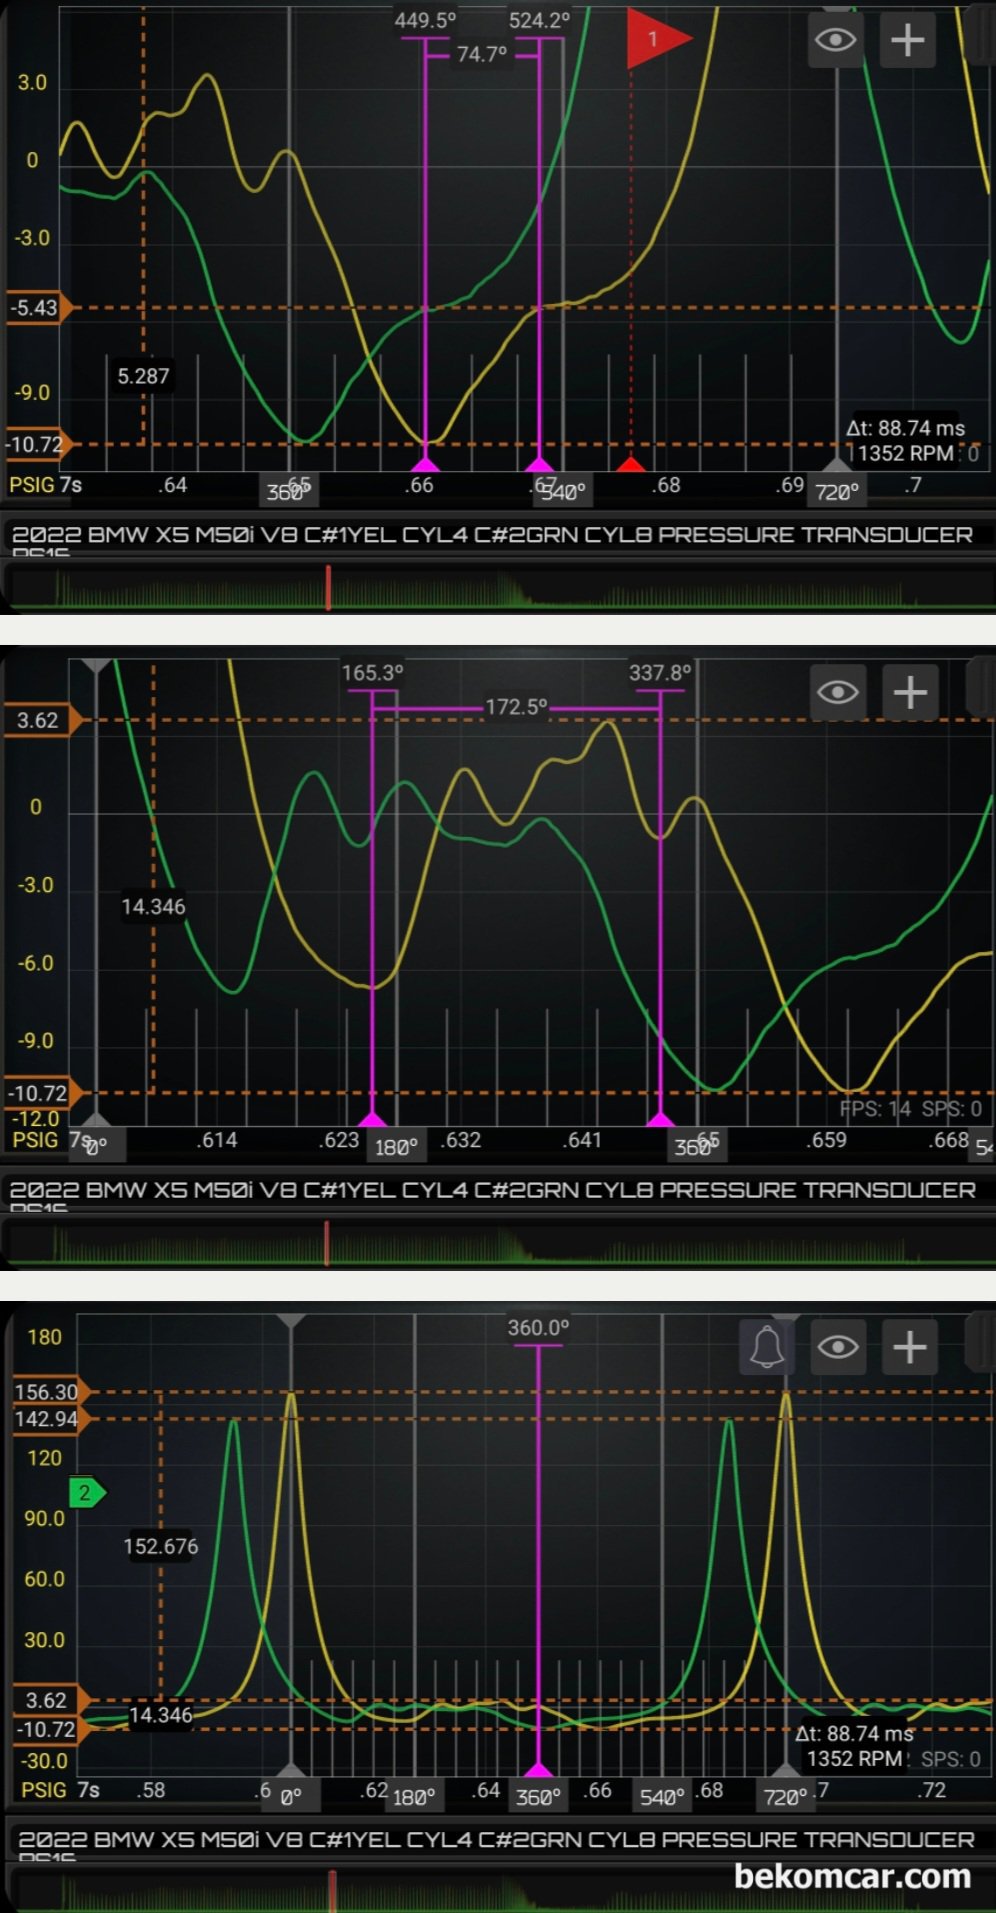Click the PSIG unit label in the bottom chart
The image size is (996, 1913).
[x=44, y=1789]
